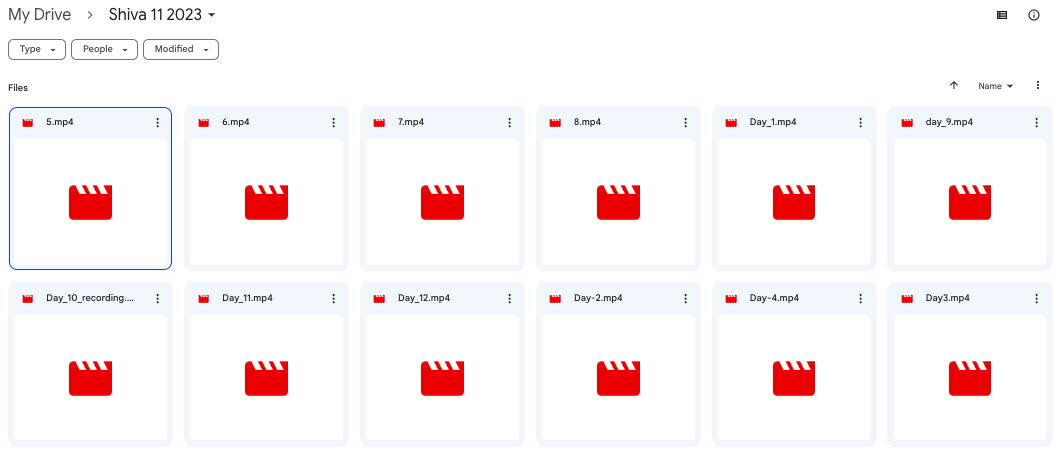Select the day_9.mp4 video thumbnail
Image resolution: width=1059 pixels, height=460 pixels.
pos(970,202)
